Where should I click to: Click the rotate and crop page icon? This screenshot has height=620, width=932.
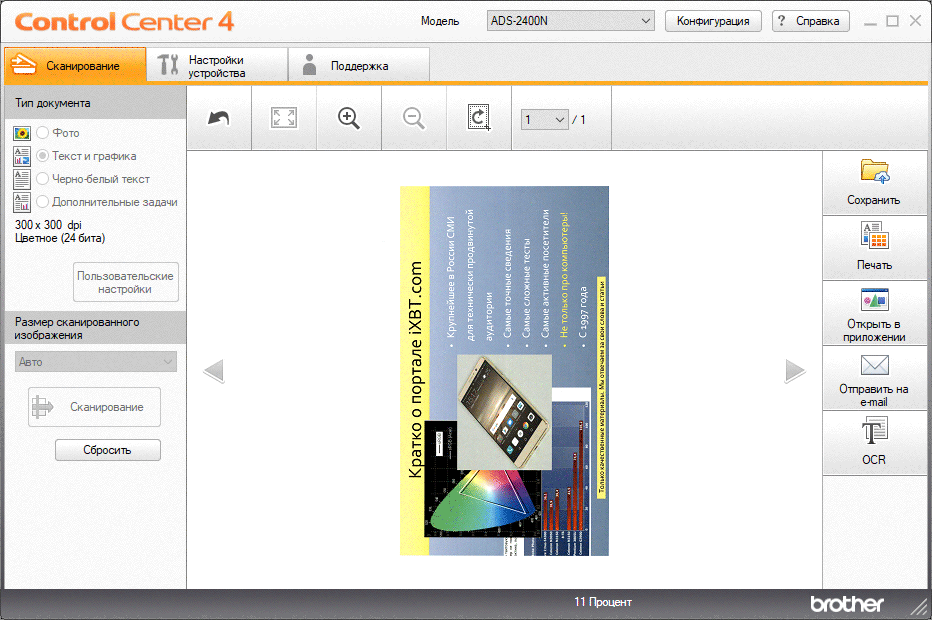click(x=478, y=118)
